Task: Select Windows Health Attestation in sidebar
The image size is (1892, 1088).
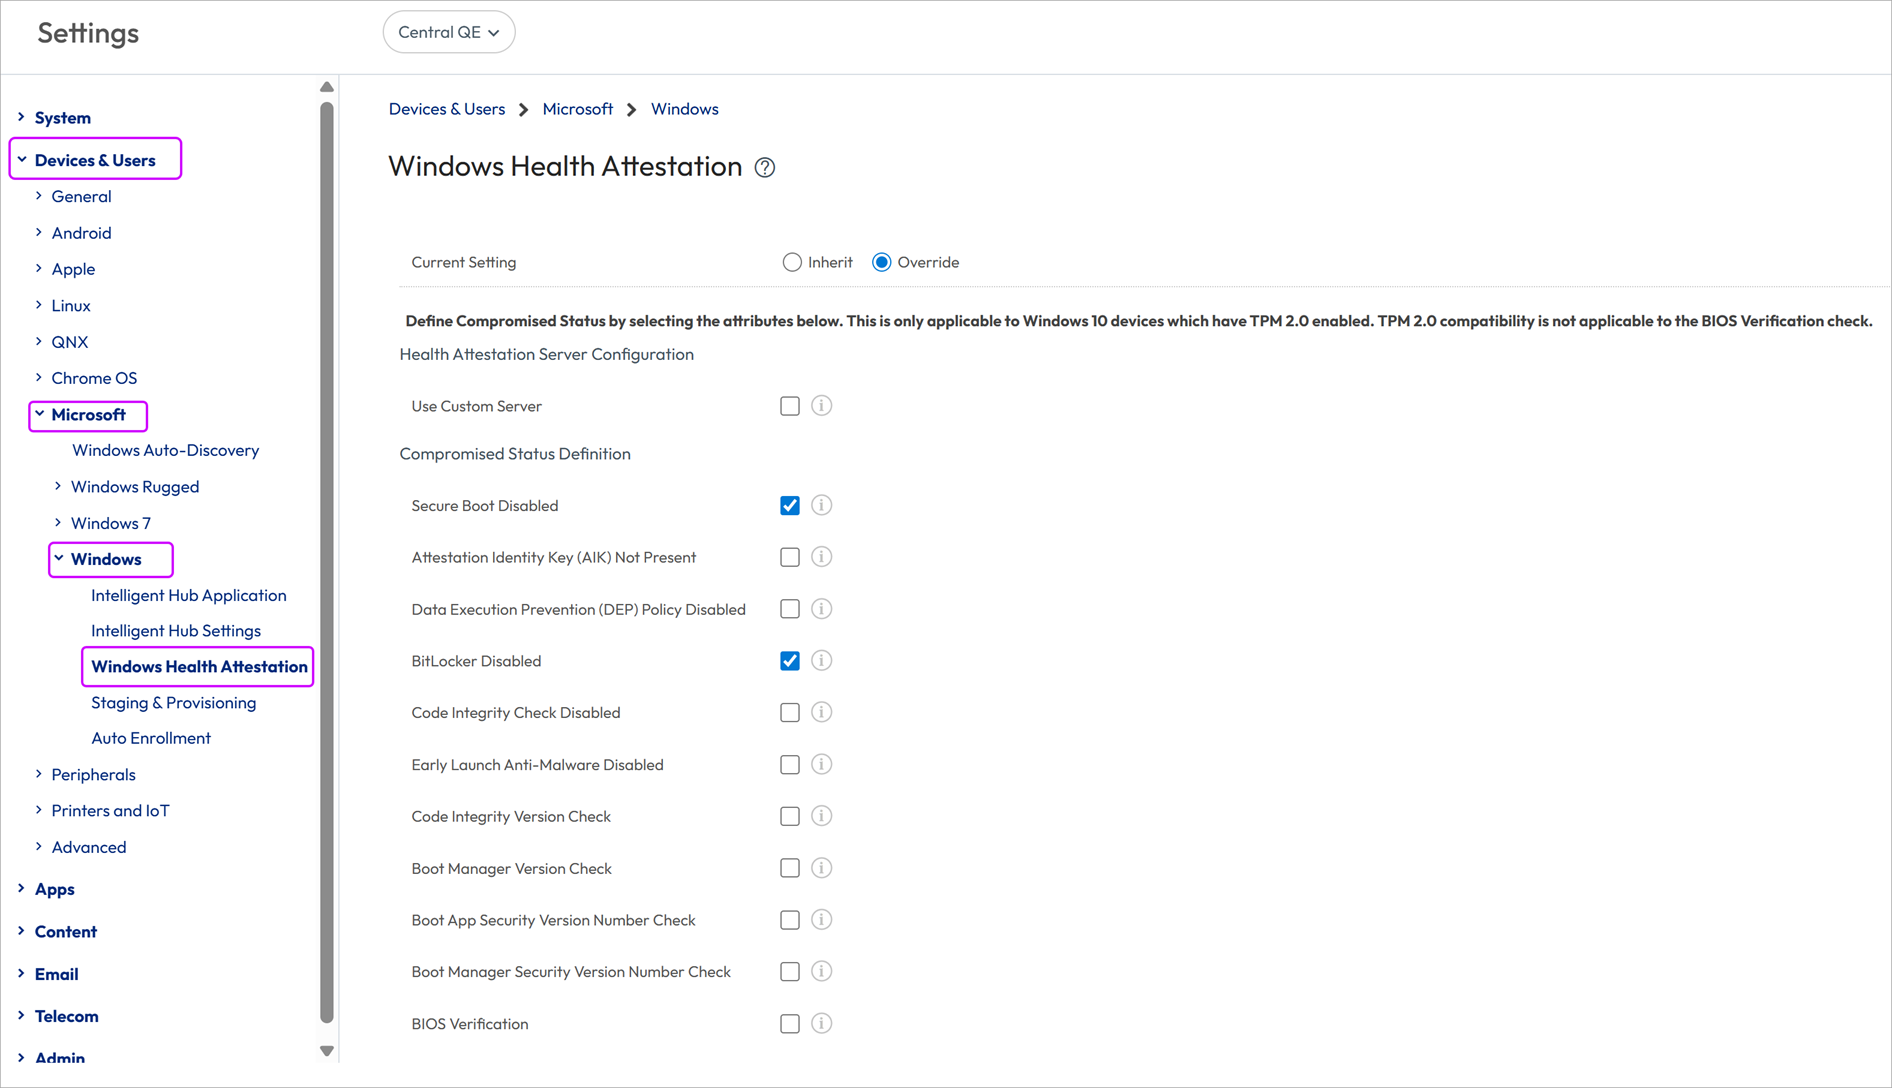Action: (x=199, y=667)
